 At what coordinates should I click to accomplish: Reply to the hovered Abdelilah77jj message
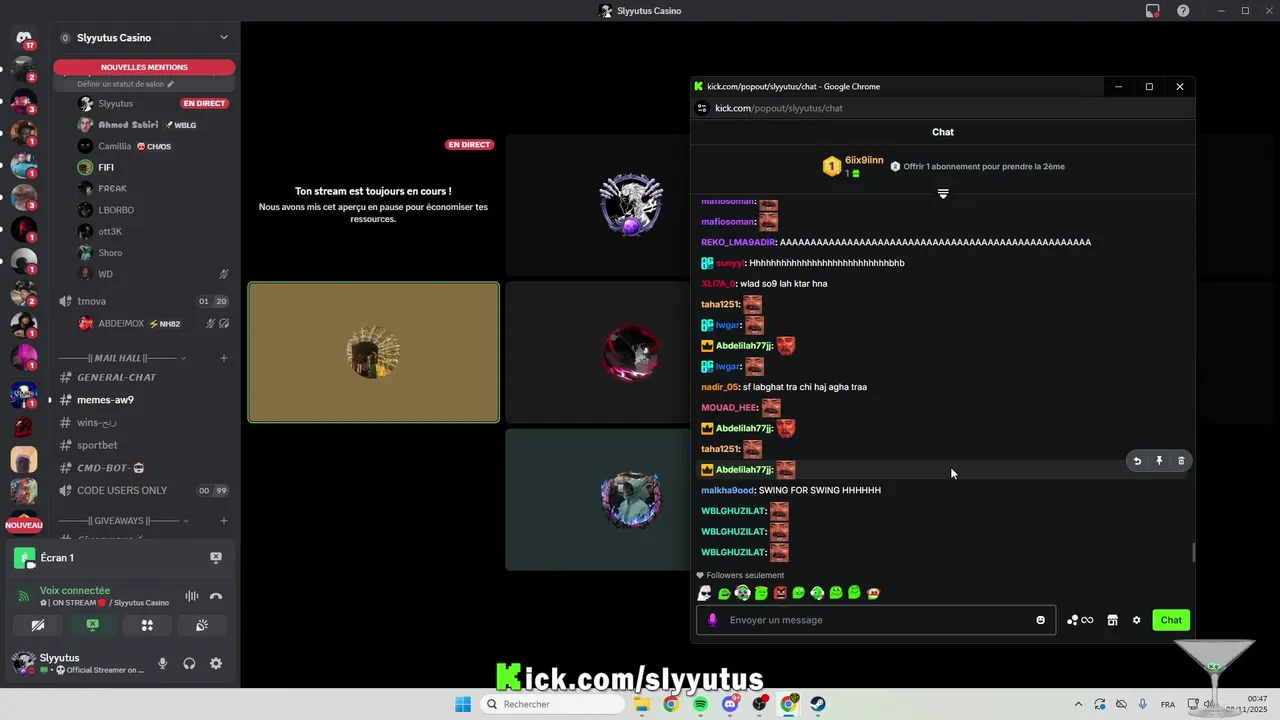point(1137,461)
